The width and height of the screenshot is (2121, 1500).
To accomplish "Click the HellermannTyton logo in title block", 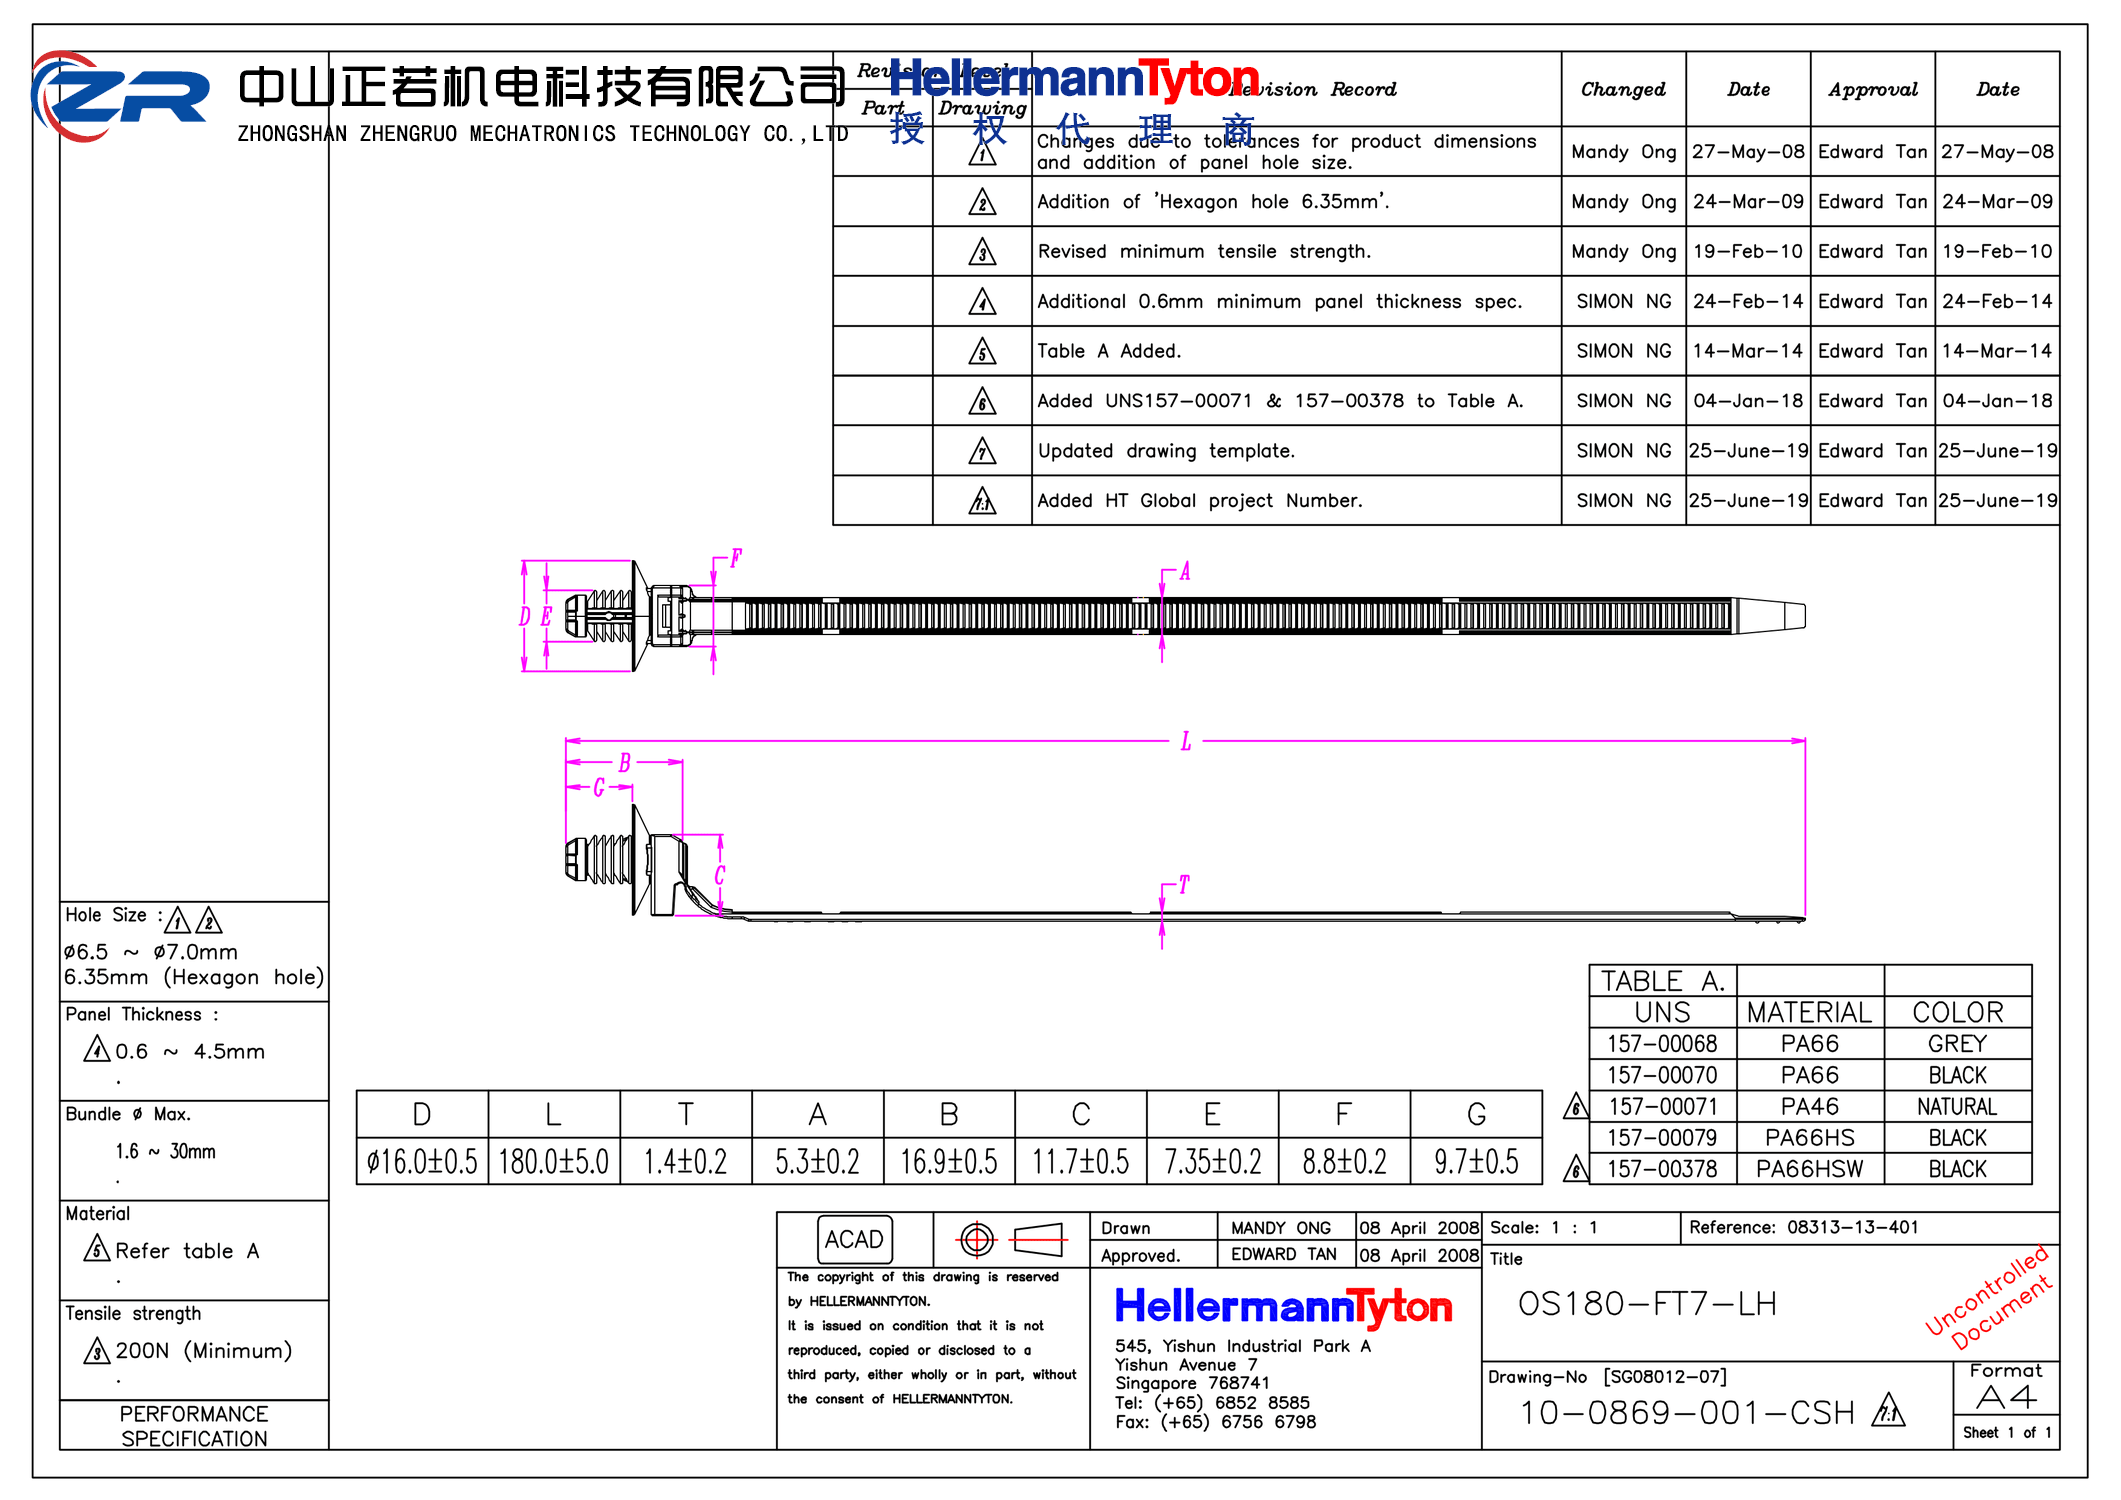I will tap(1283, 1307).
